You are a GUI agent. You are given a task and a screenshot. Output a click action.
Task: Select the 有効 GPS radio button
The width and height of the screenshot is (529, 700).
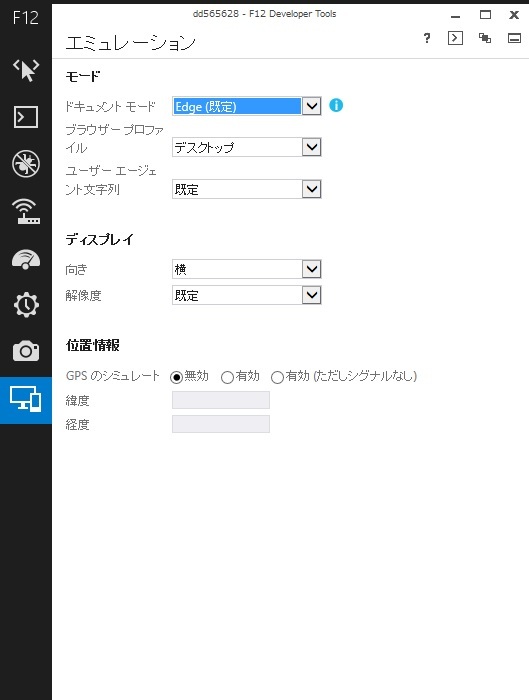tap(227, 377)
